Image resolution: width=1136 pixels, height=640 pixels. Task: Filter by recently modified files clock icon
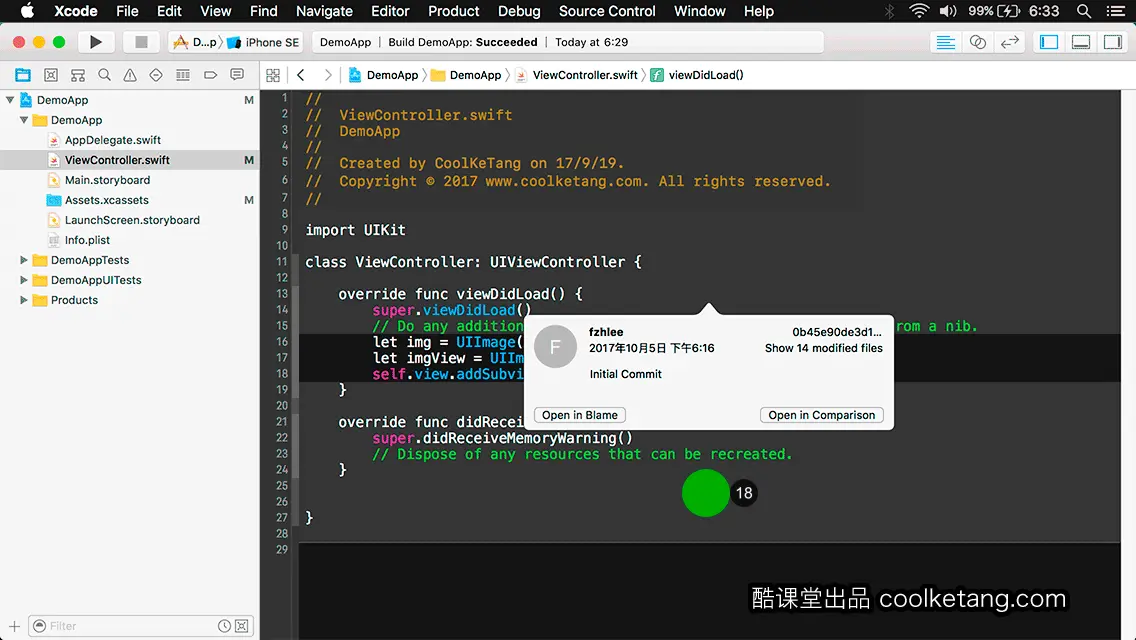[225, 626]
